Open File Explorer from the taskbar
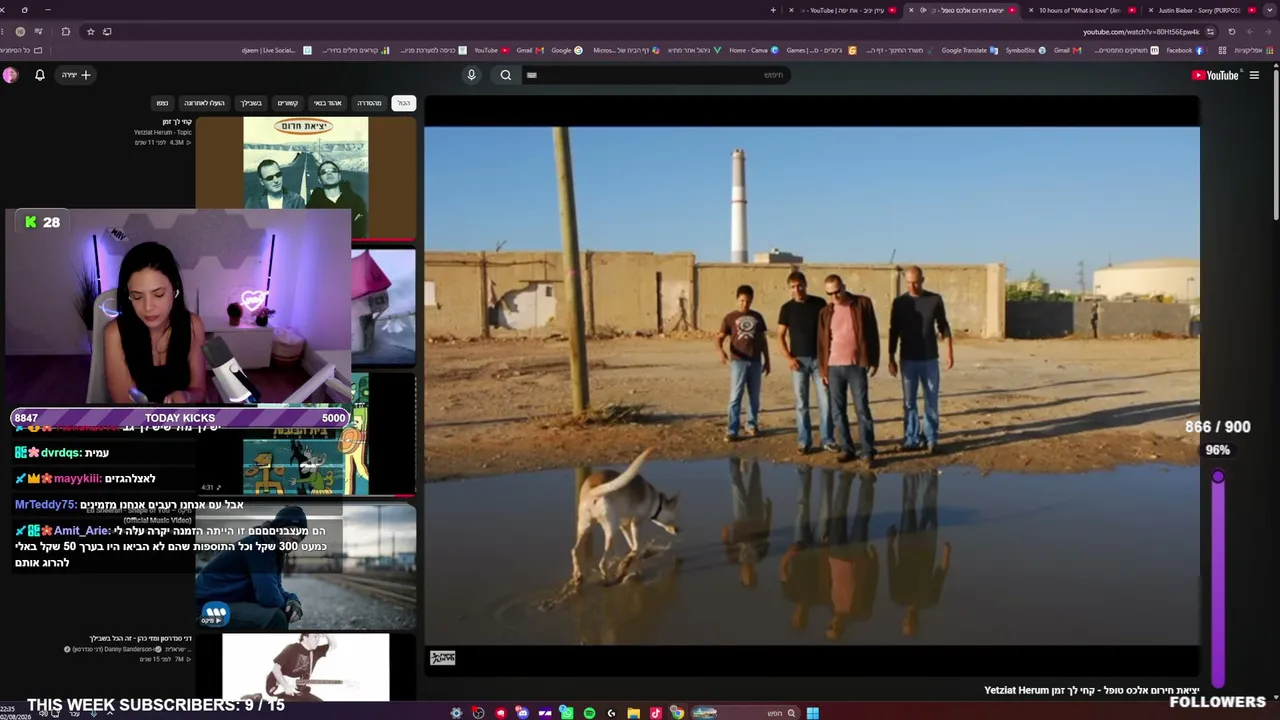 (x=633, y=713)
